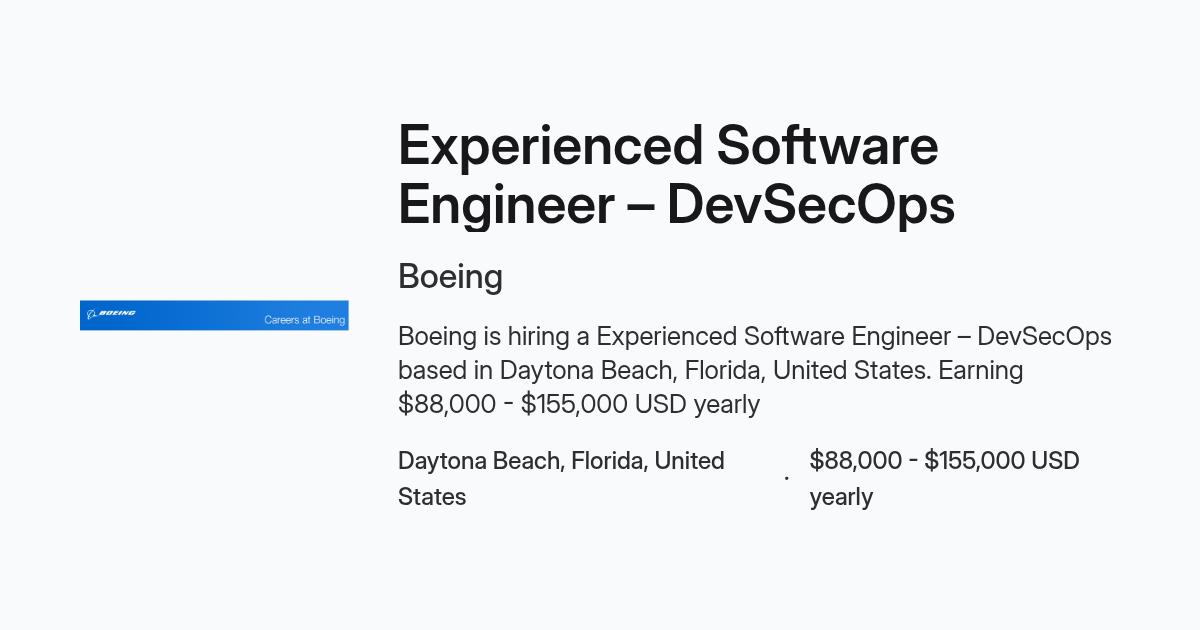This screenshot has height=630, width=1200.
Task: Open the Boeing company name under the title
Action: click(x=450, y=277)
